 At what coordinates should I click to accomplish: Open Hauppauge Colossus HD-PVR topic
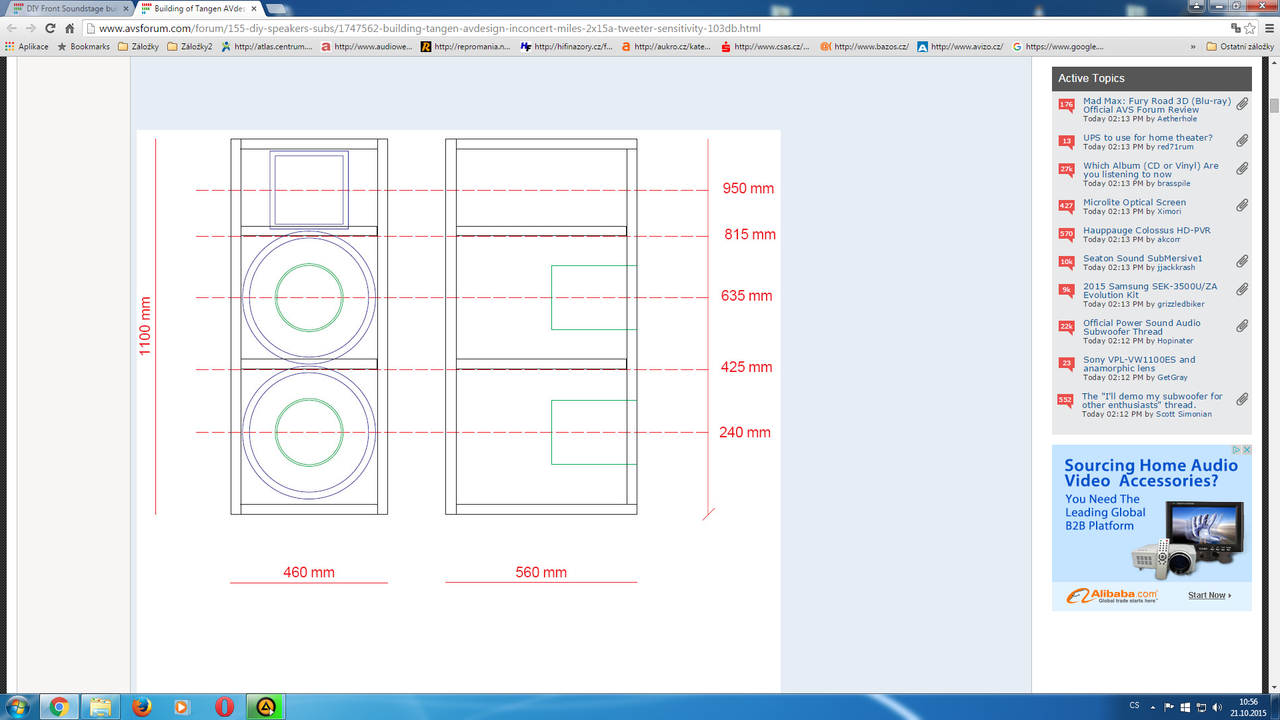tap(1146, 230)
